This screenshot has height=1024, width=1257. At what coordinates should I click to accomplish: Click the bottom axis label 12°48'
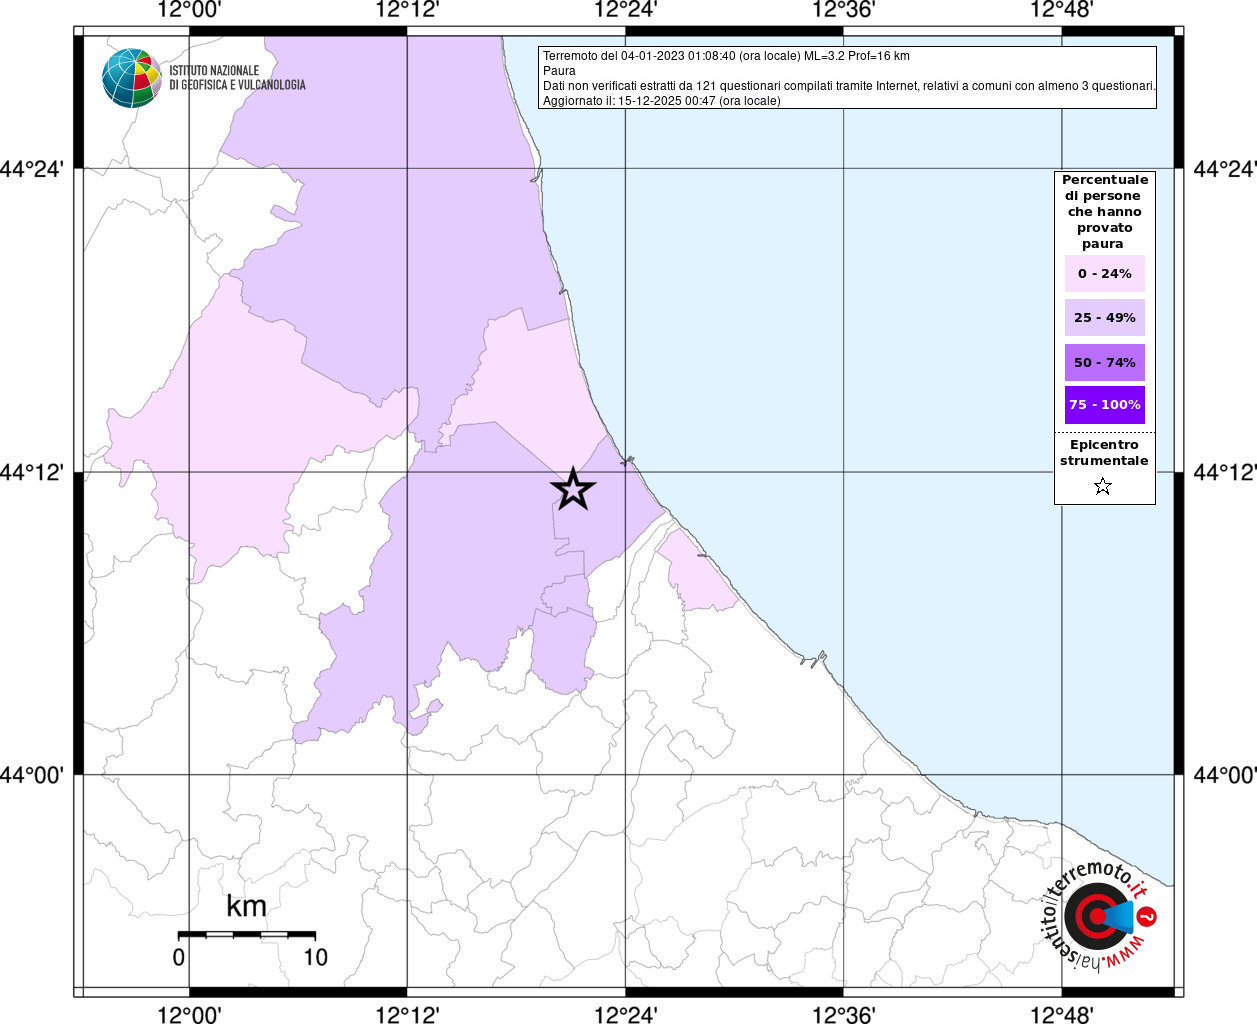[1062, 1014]
